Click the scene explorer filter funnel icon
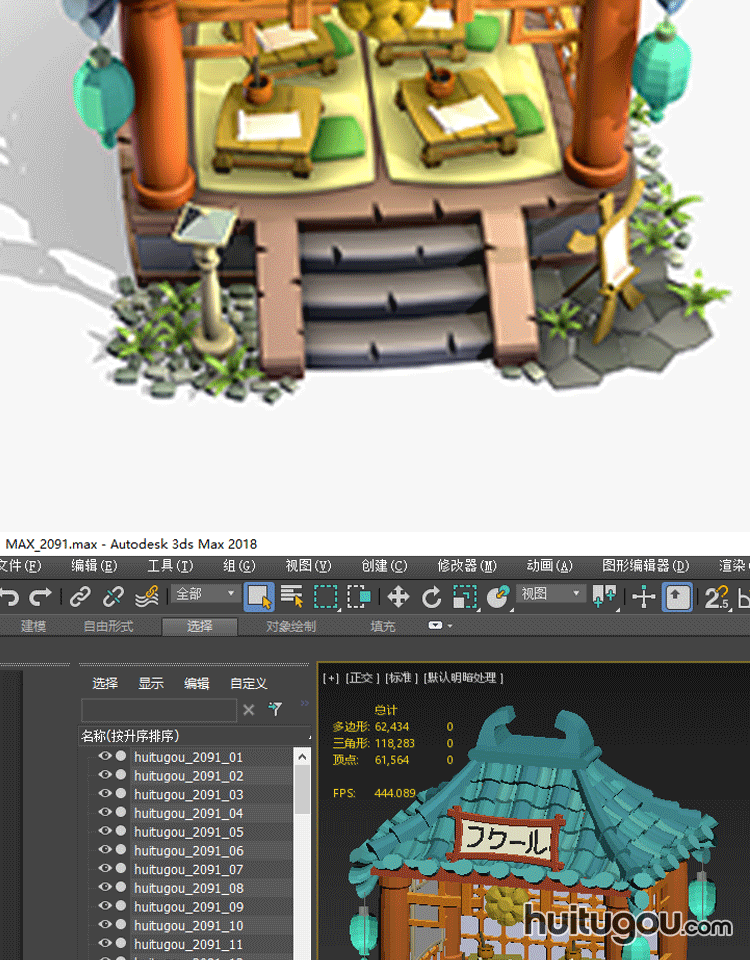Viewport: 750px width, 960px height. 275,710
